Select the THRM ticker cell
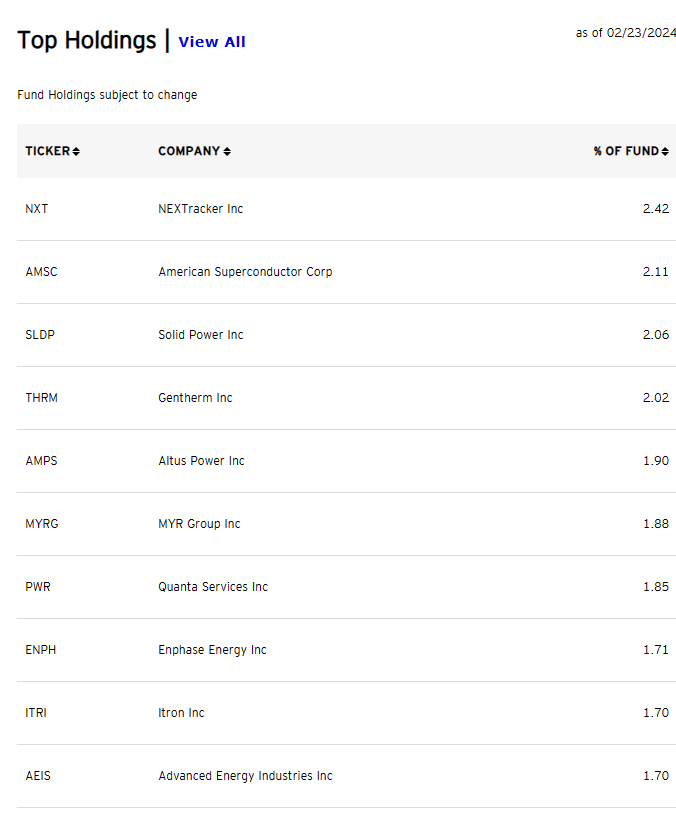The height and width of the screenshot is (817, 676). pyautogui.click(x=41, y=398)
